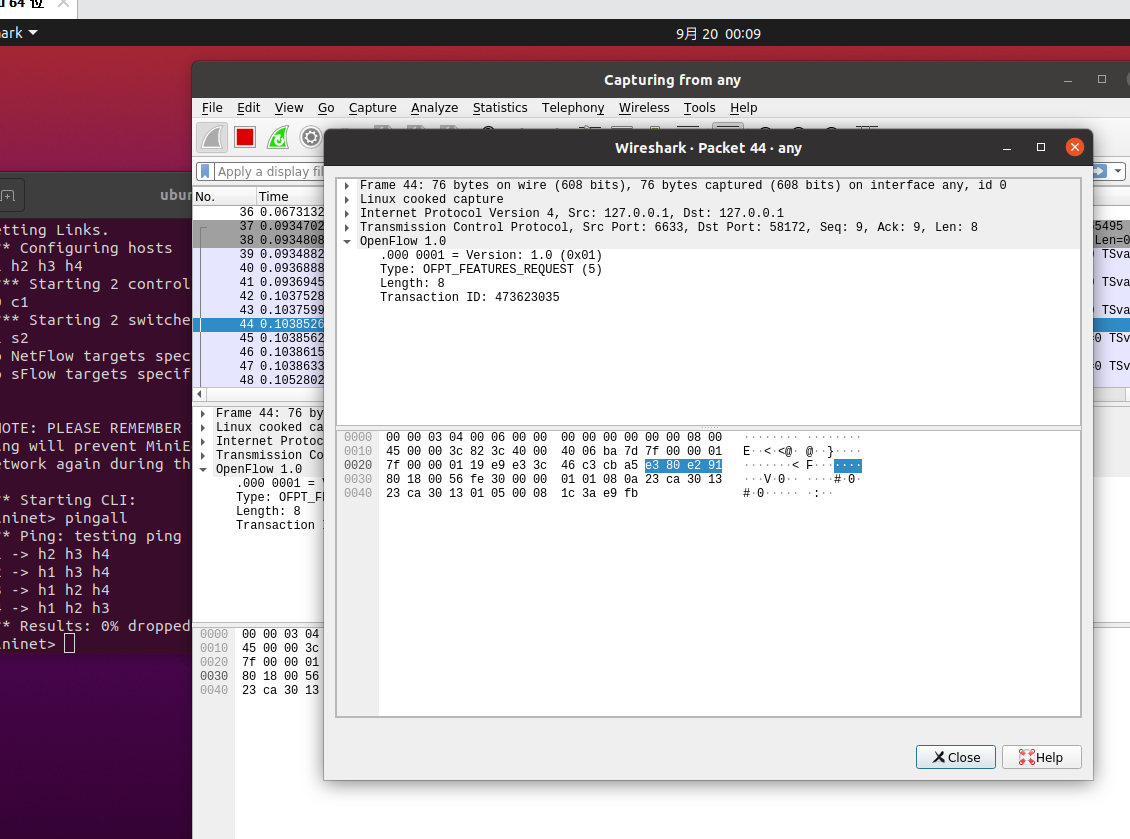1130x839 pixels.
Task: Expand Internet Protocol row in main window
Action: [x=203, y=441]
